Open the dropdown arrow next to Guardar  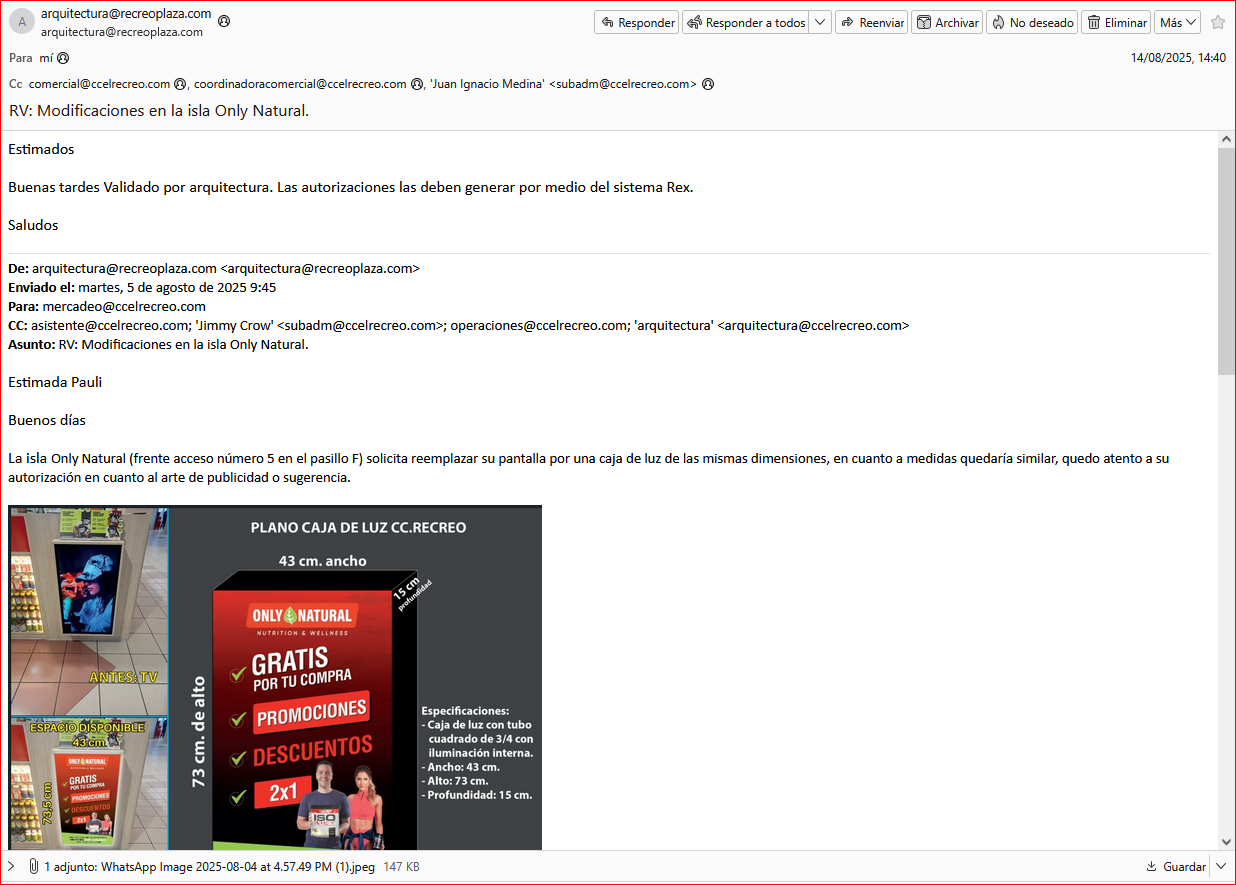tap(1220, 867)
